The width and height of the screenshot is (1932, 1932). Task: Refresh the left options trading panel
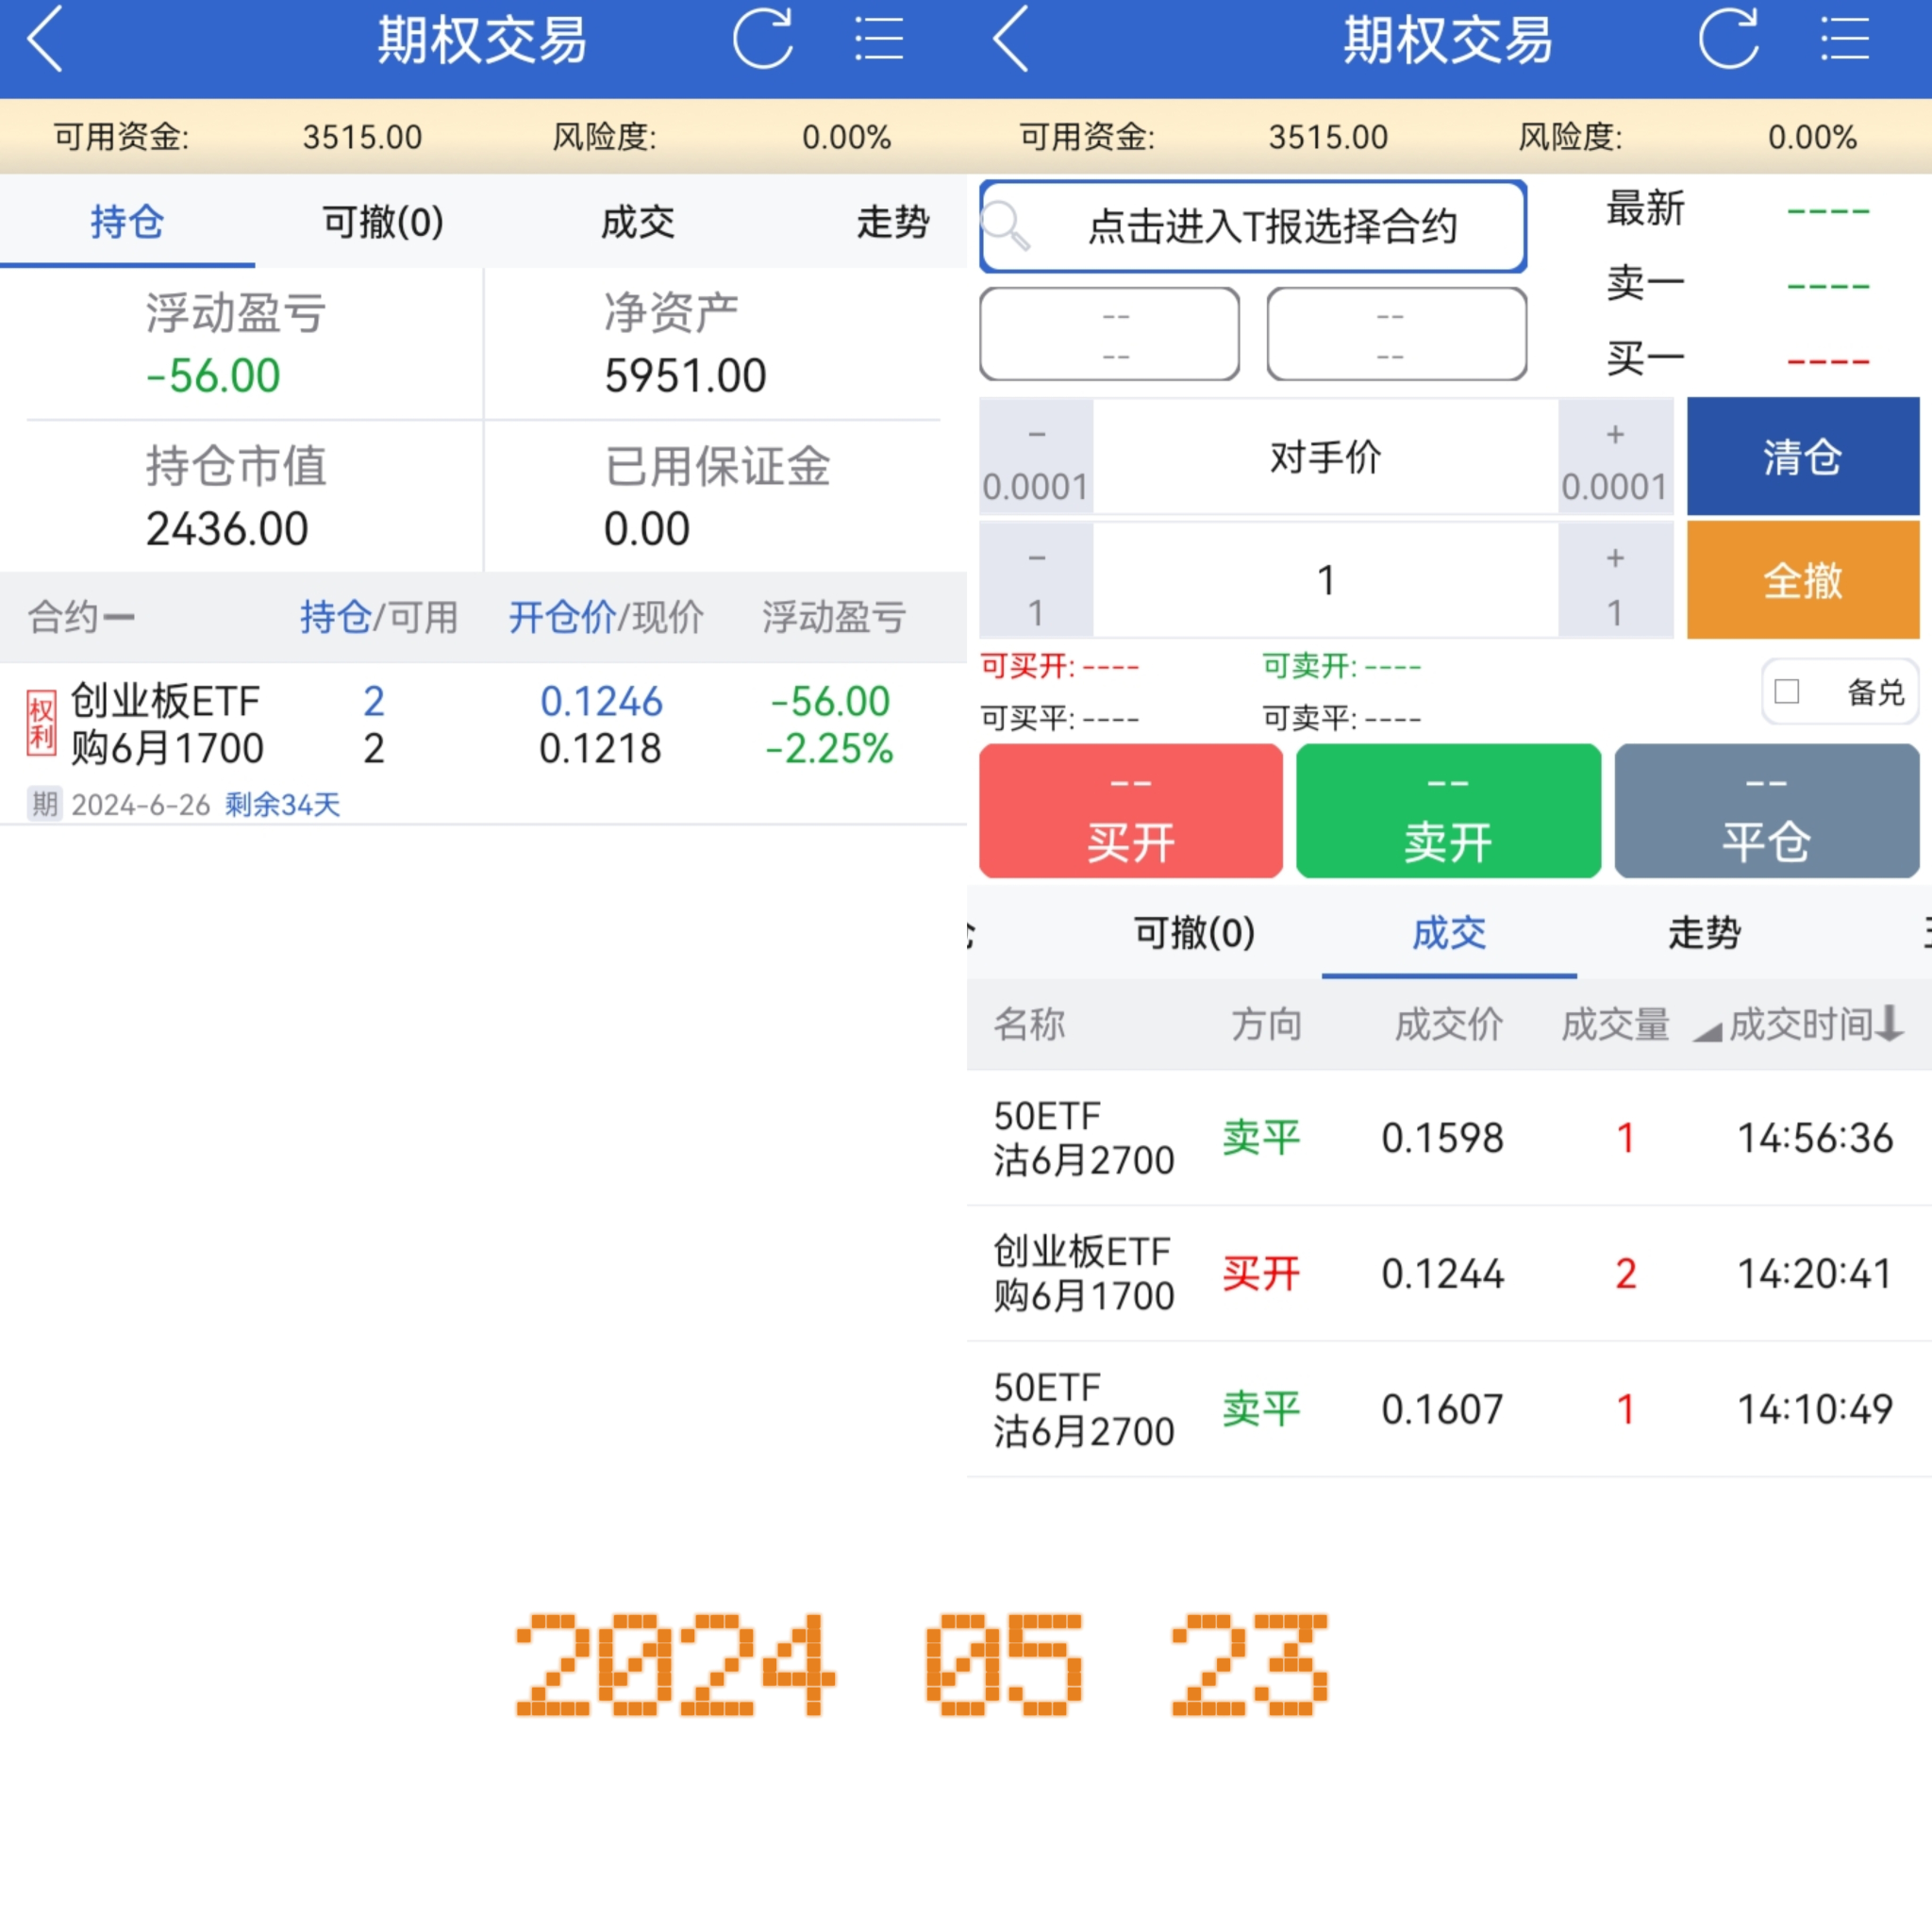click(762, 40)
